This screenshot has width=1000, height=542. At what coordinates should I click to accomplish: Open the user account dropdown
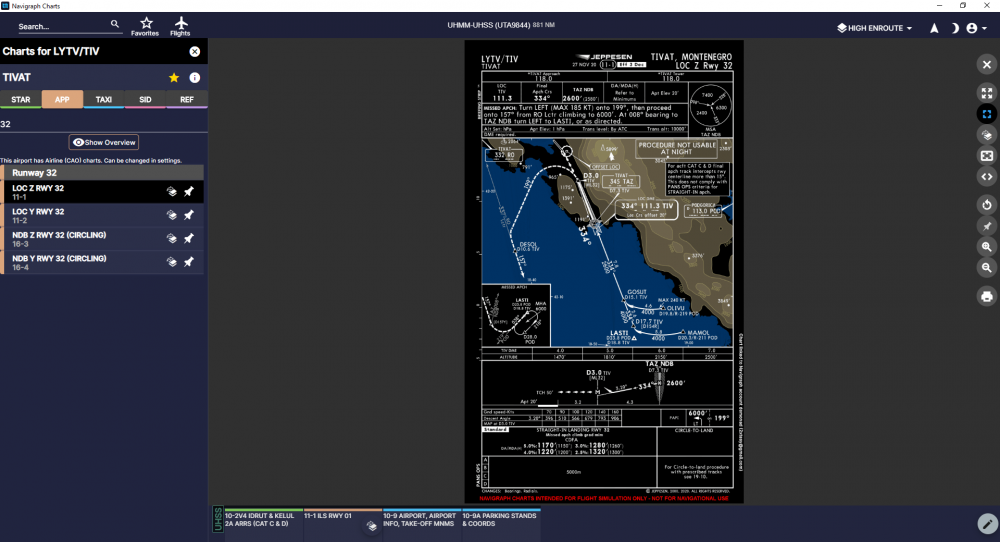tap(976, 28)
